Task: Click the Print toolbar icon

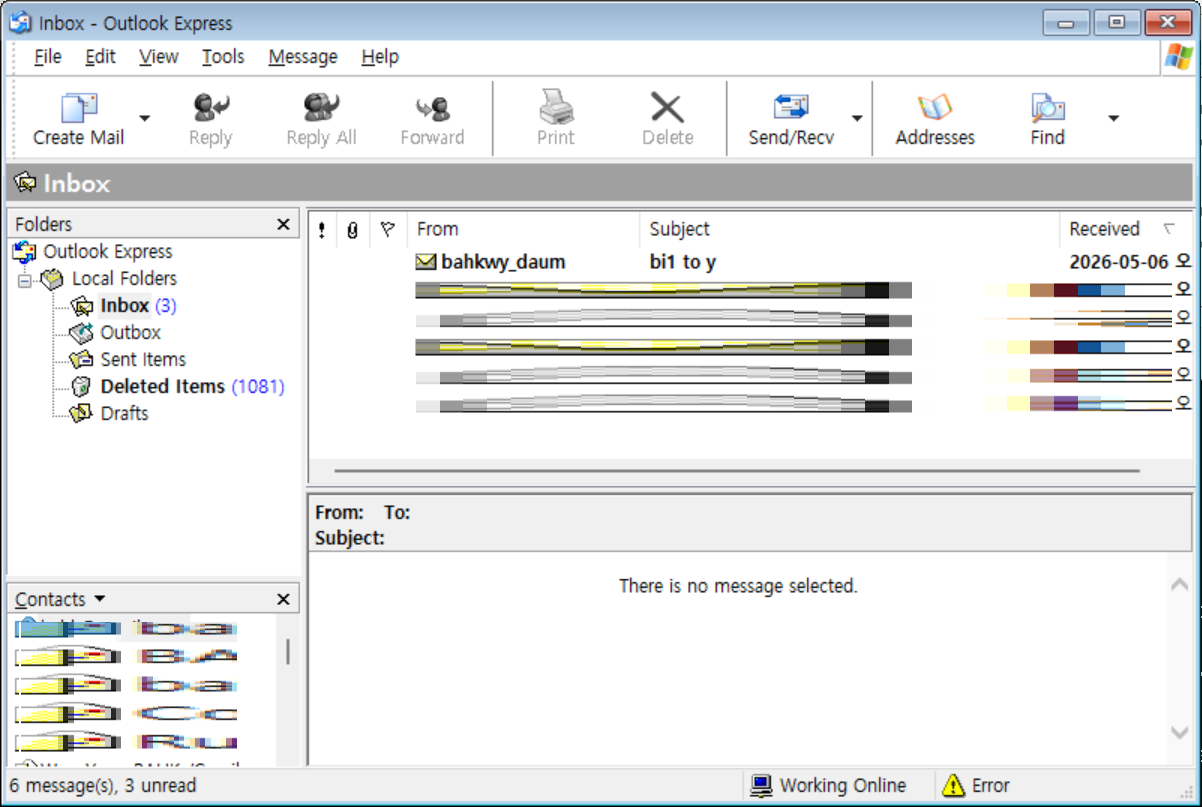Action: point(556,107)
